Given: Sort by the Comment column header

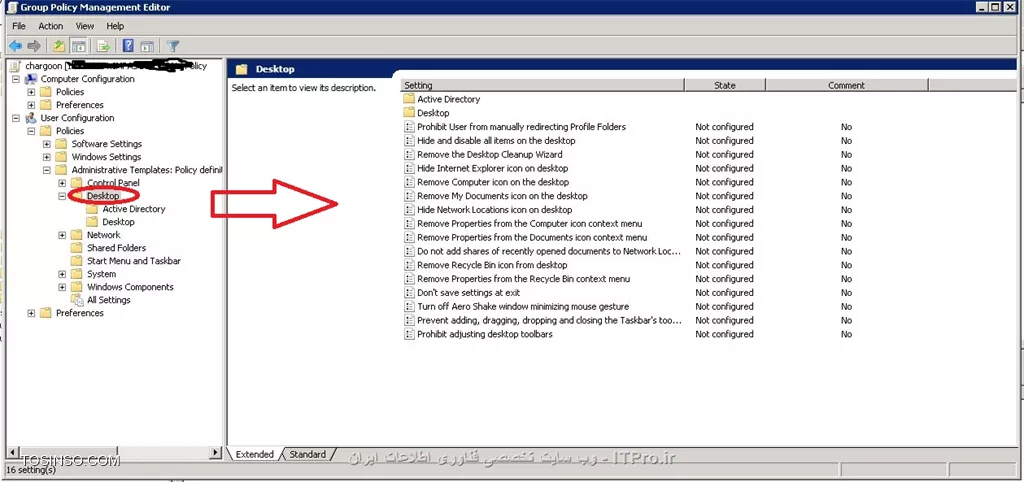Looking at the screenshot, I should pyautogui.click(x=846, y=85).
